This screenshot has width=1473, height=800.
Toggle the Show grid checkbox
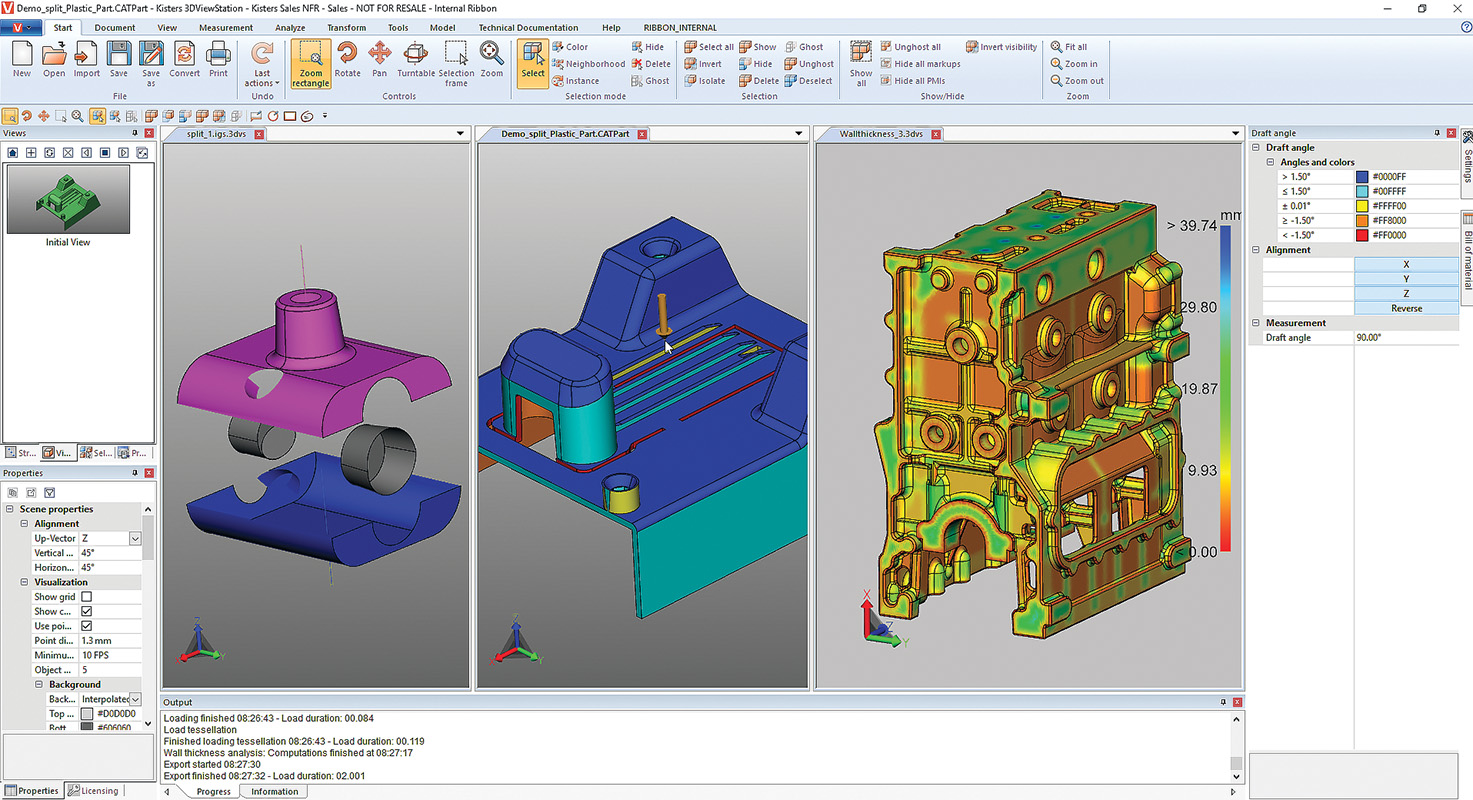tap(87, 596)
